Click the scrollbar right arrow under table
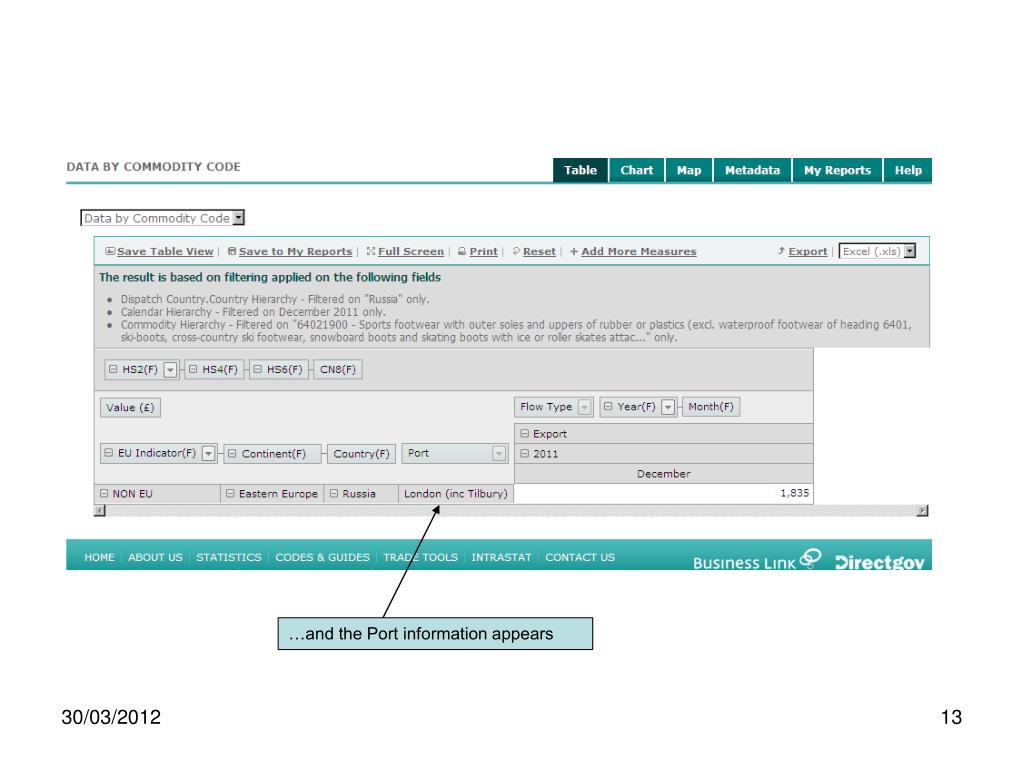The width and height of the screenshot is (1024, 768). (x=922, y=511)
